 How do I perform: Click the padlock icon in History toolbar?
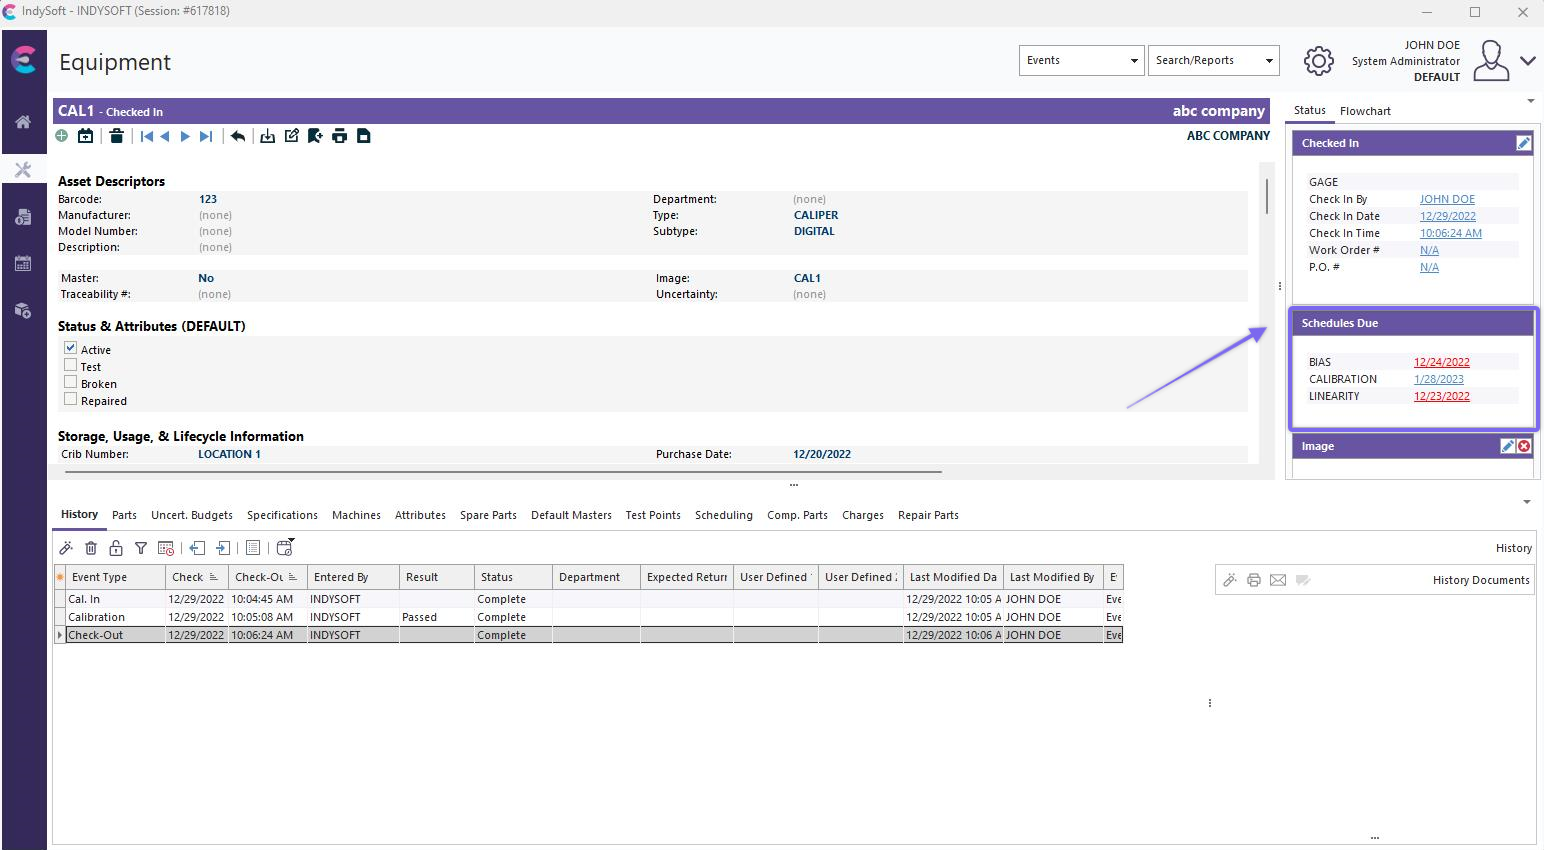click(x=116, y=548)
